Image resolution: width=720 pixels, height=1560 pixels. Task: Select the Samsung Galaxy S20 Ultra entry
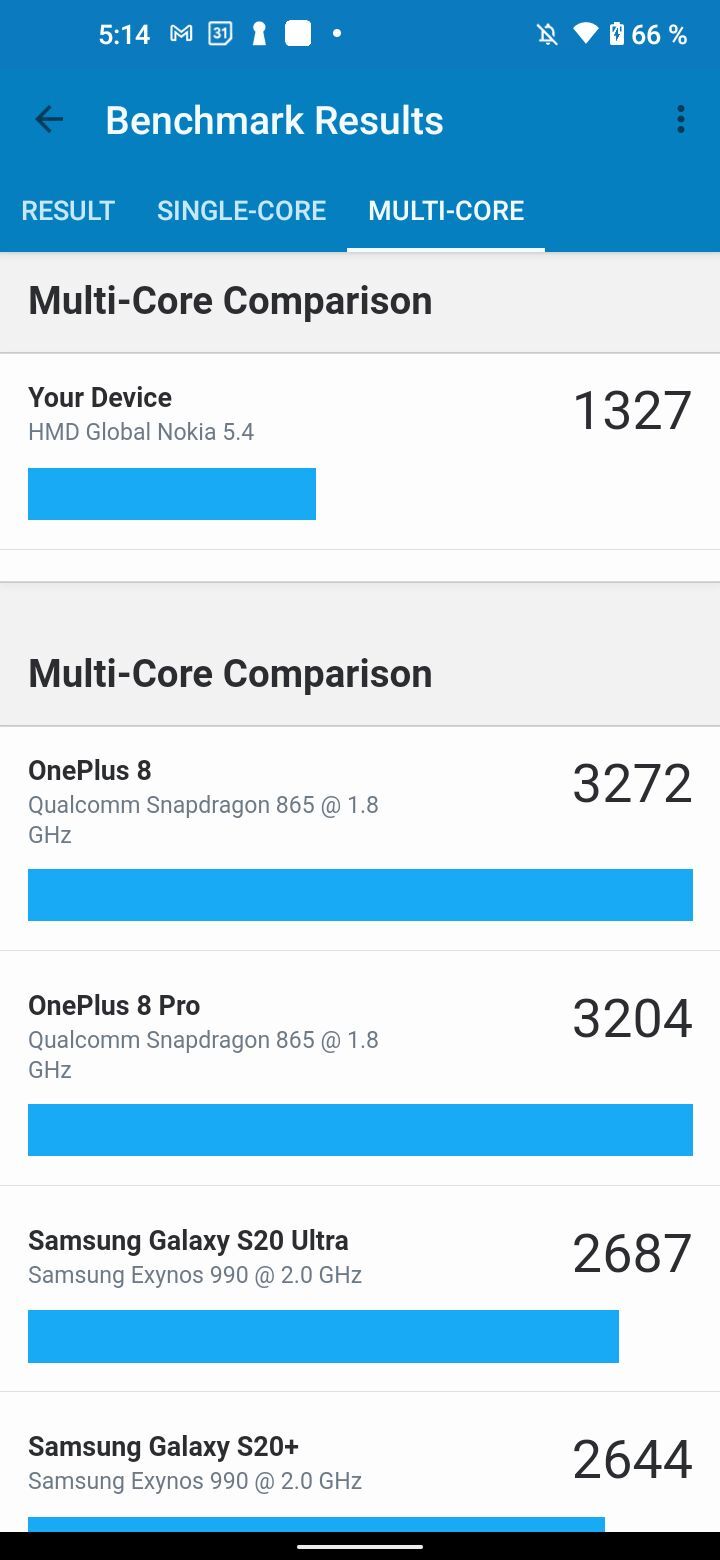(x=360, y=1288)
